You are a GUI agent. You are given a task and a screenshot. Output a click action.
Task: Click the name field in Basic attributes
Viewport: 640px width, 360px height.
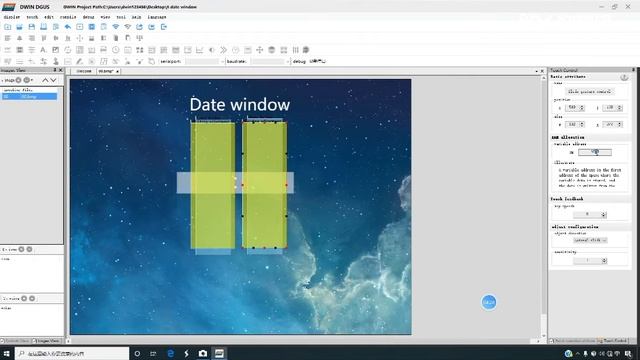[590, 92]
